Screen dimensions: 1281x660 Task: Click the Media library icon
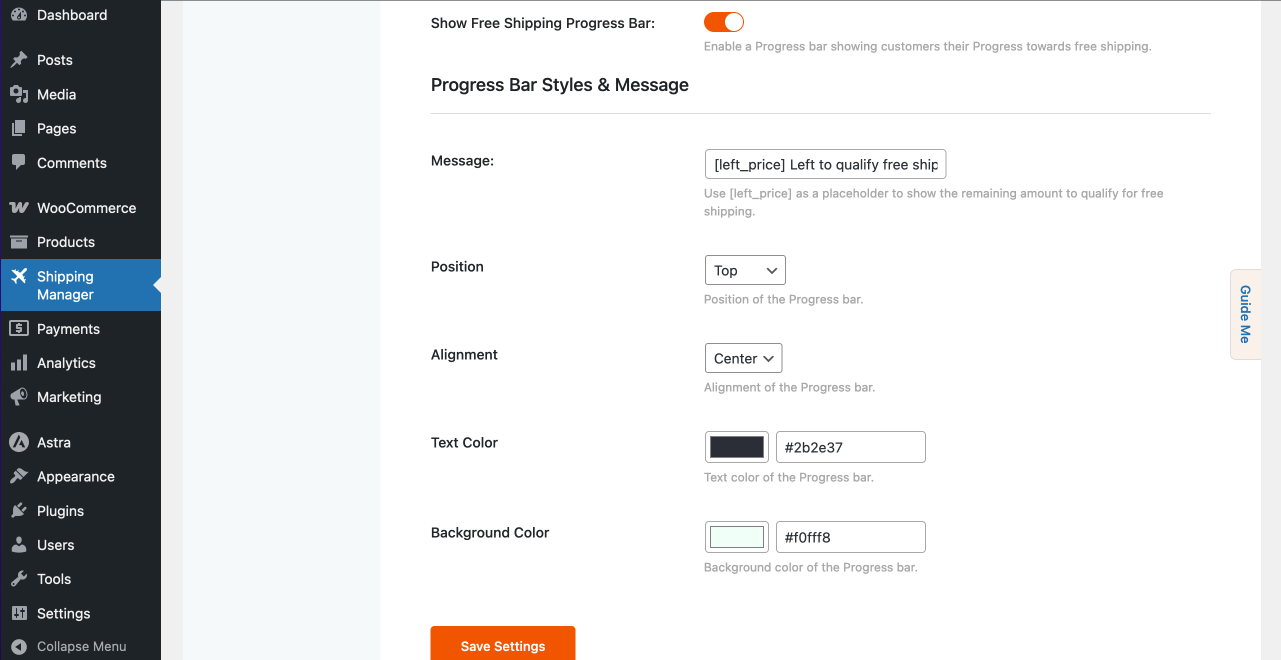[19, 94]
